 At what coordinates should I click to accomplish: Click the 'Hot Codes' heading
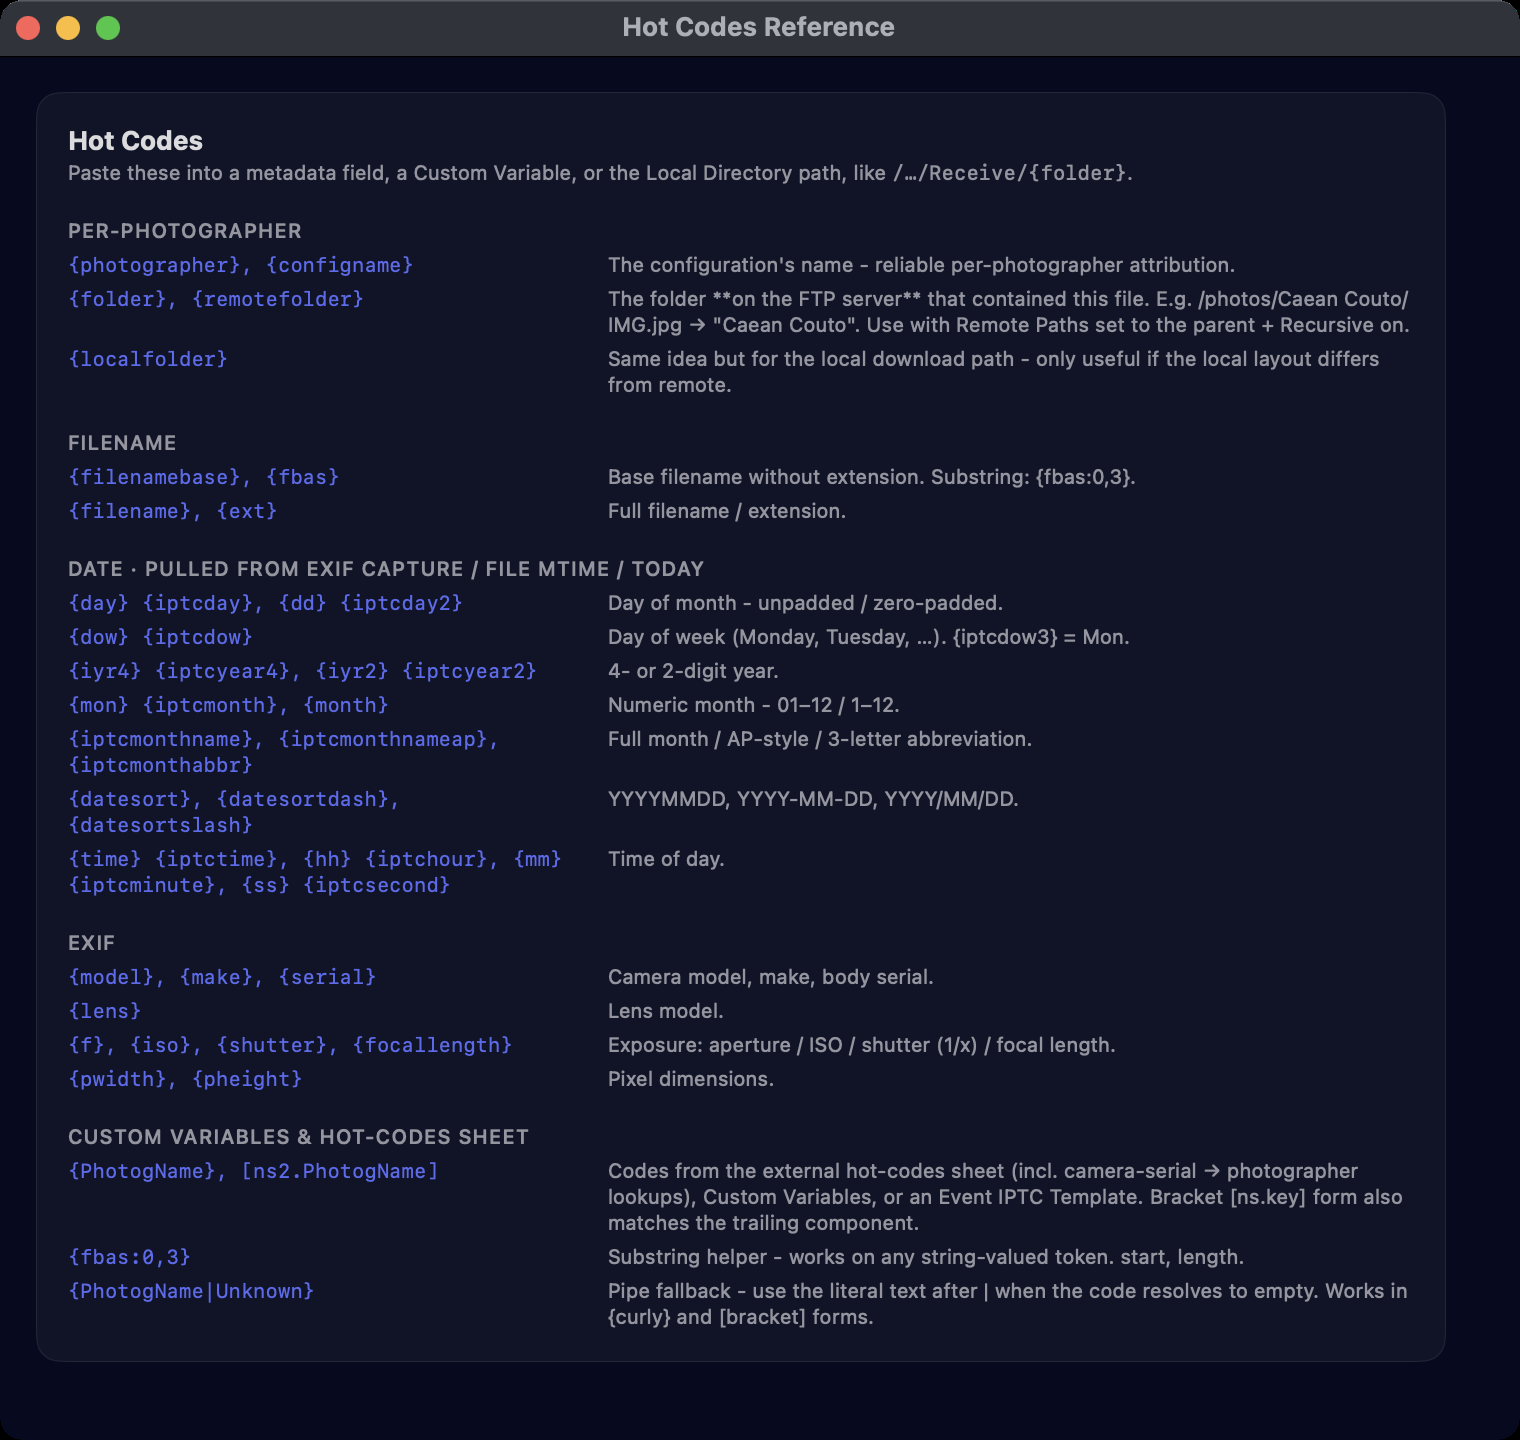[135, 141]
